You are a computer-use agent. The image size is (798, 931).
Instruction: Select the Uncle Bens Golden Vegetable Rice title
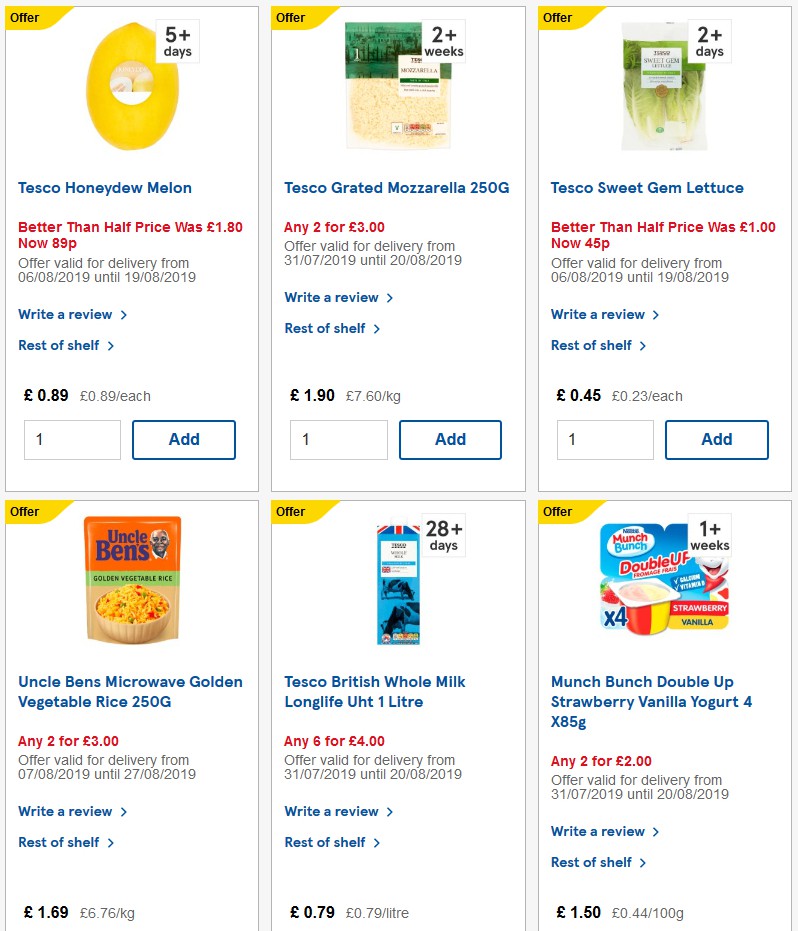[130, 691]
